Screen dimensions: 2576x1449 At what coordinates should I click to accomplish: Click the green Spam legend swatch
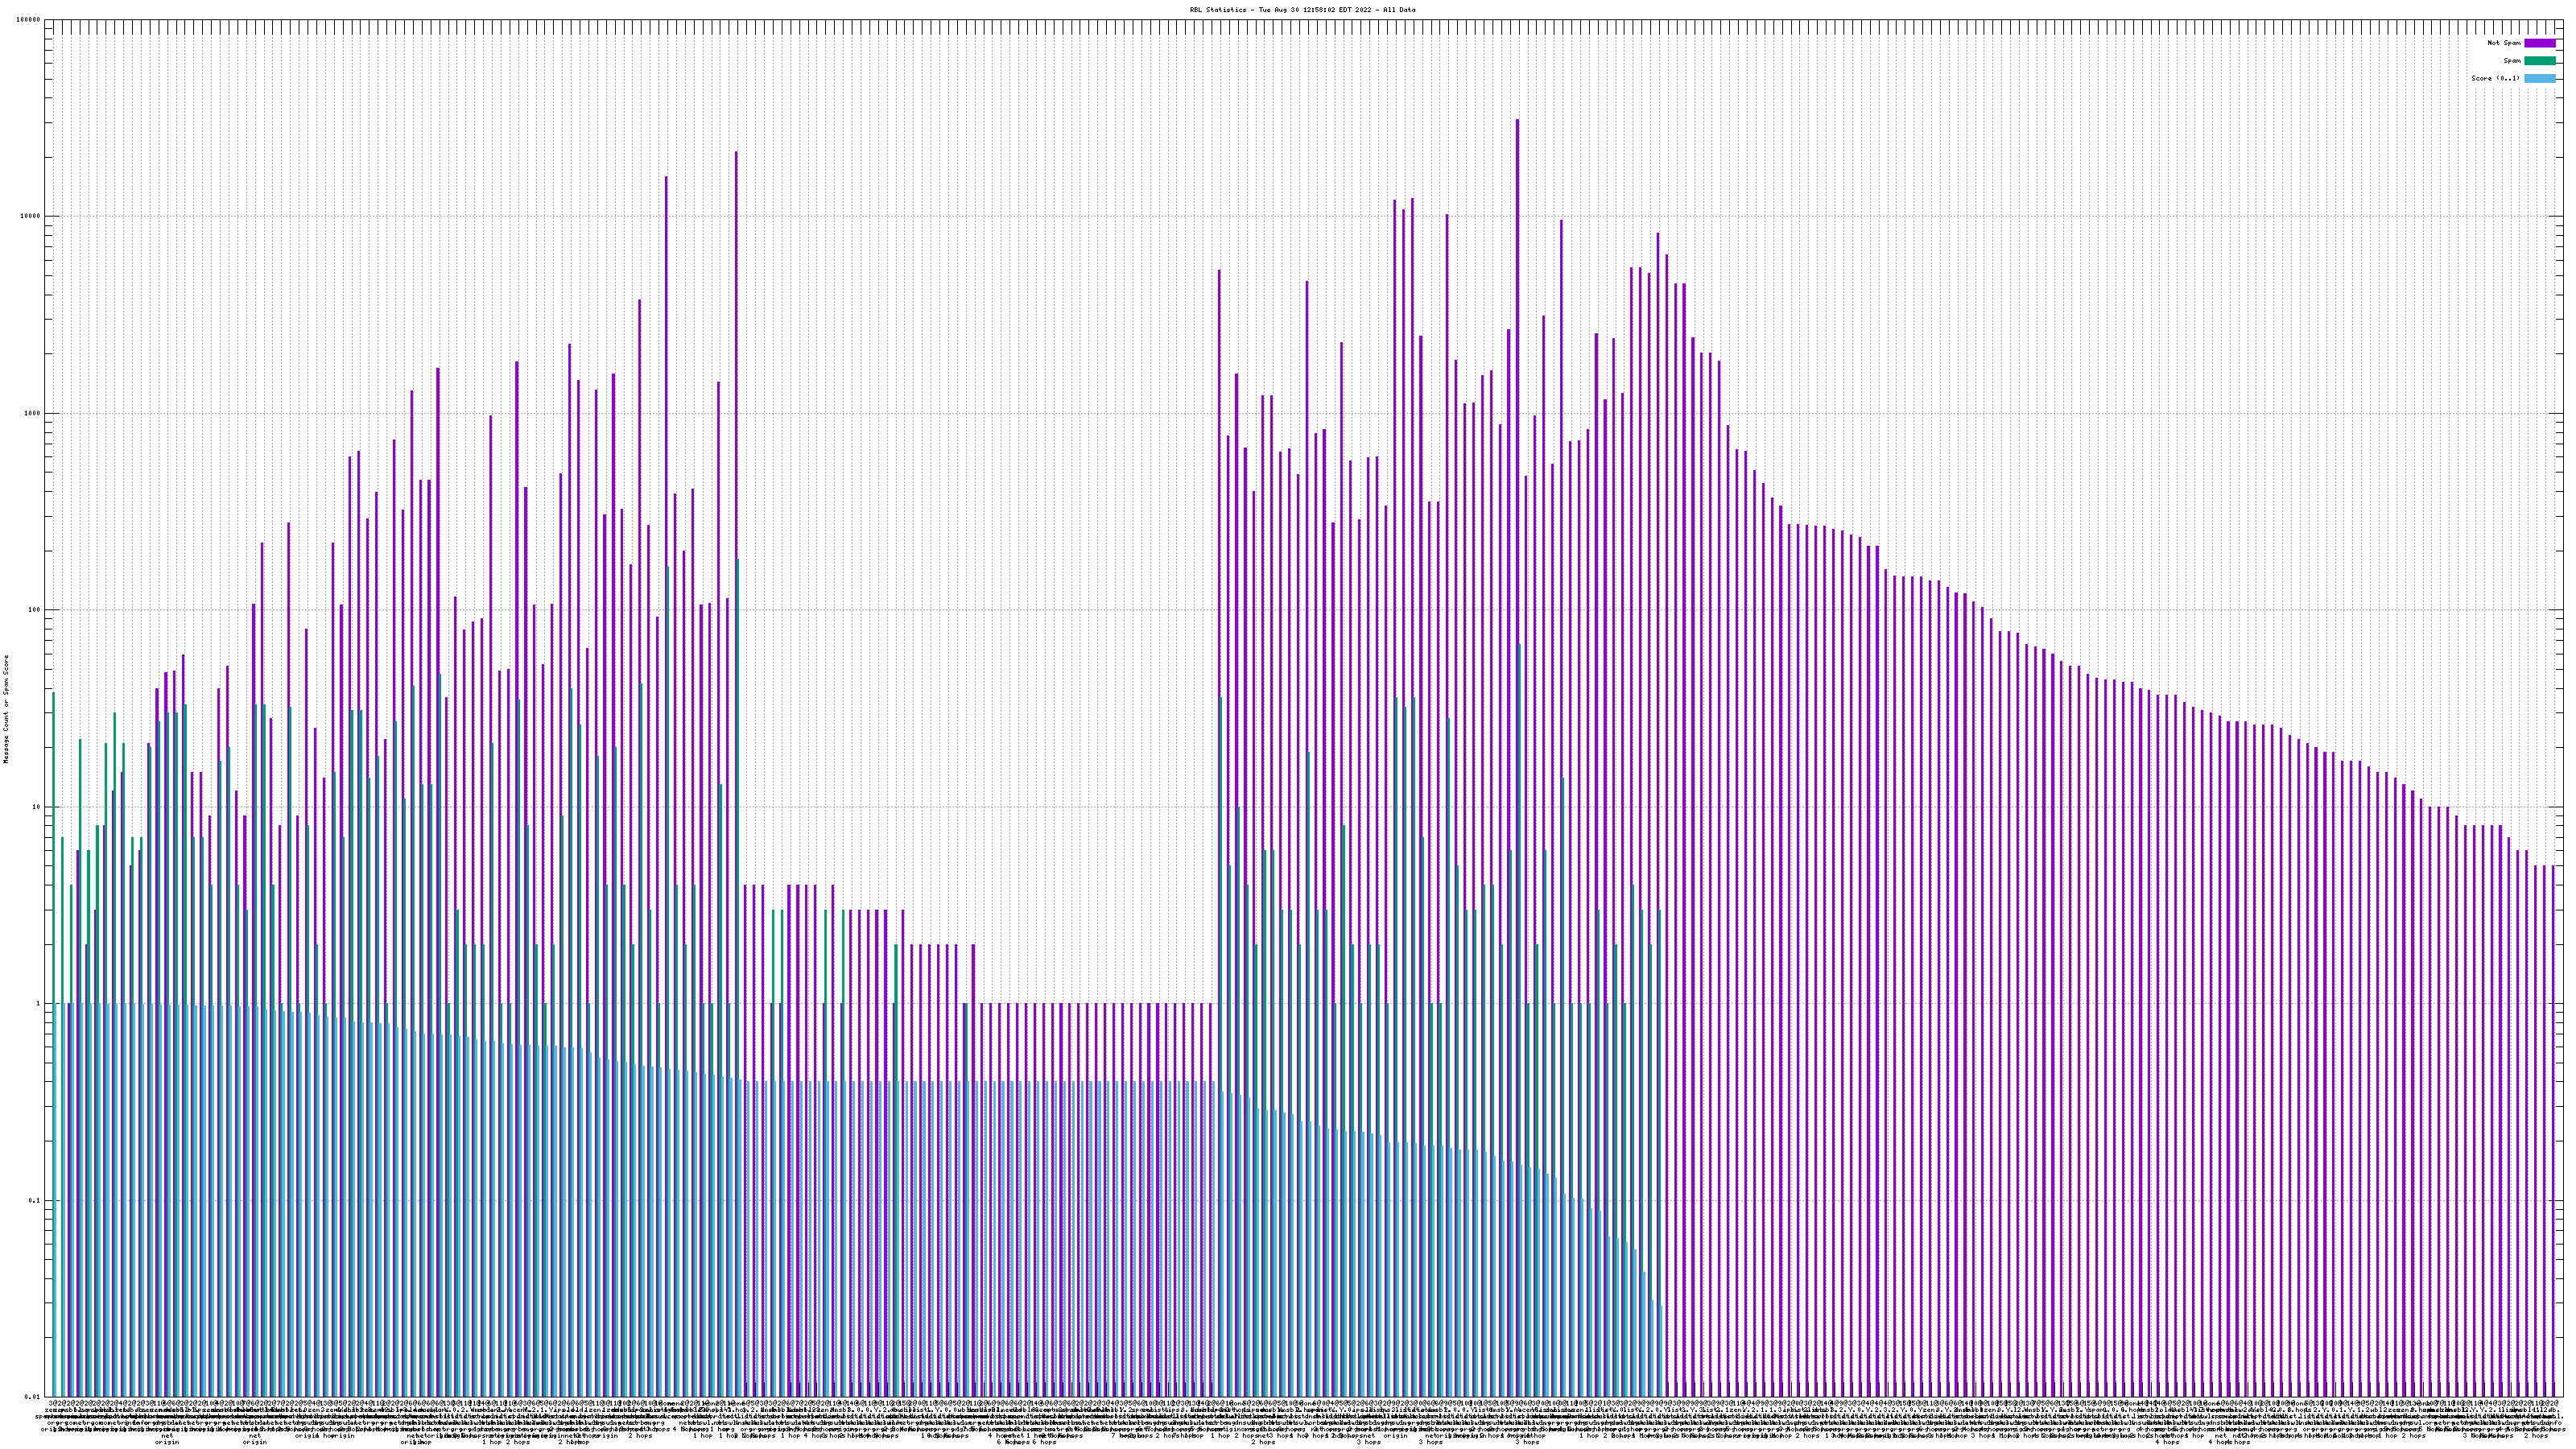(x=2539, y=61)
